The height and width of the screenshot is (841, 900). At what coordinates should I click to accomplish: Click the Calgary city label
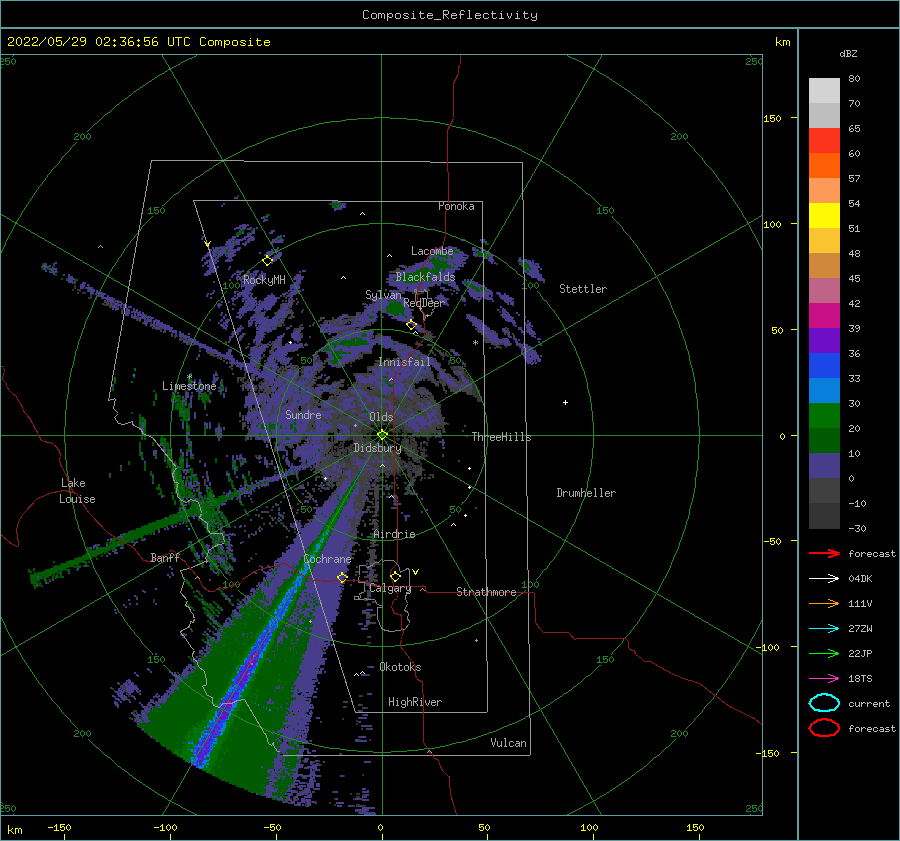pos(390,588)
